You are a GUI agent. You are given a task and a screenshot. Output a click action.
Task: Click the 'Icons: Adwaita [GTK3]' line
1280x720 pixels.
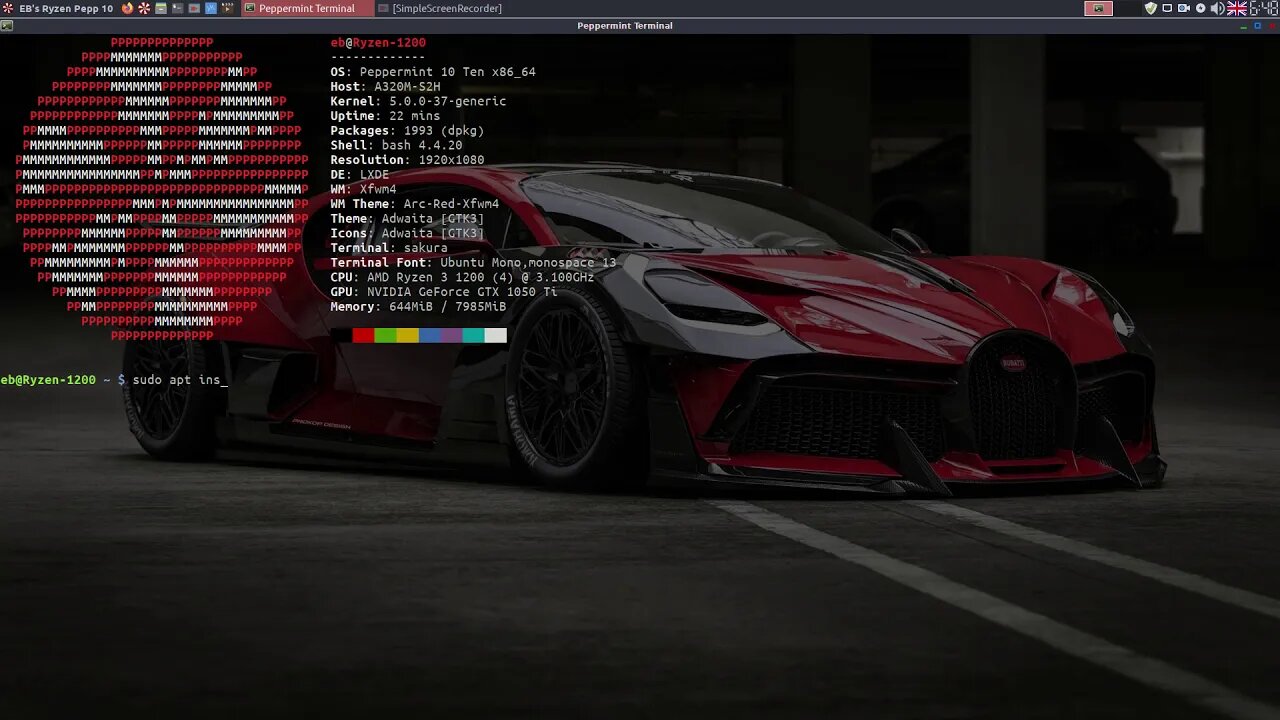pyautogui.click(x=407, y=233)
